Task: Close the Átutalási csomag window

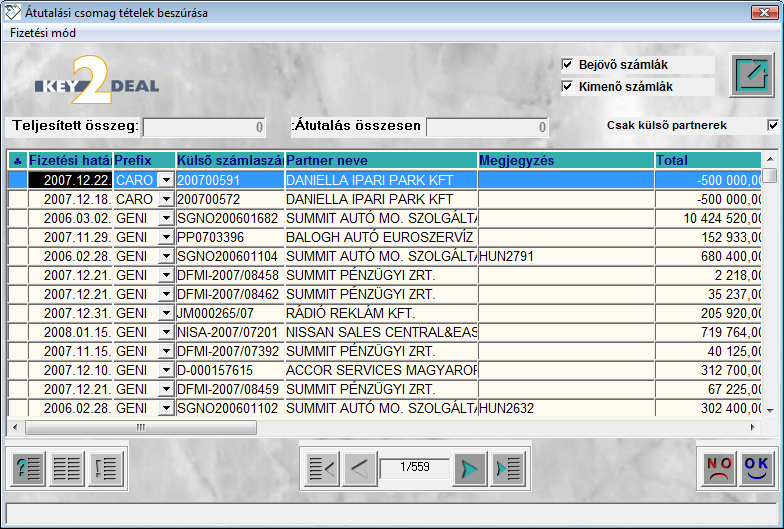Action: point(764,12)
